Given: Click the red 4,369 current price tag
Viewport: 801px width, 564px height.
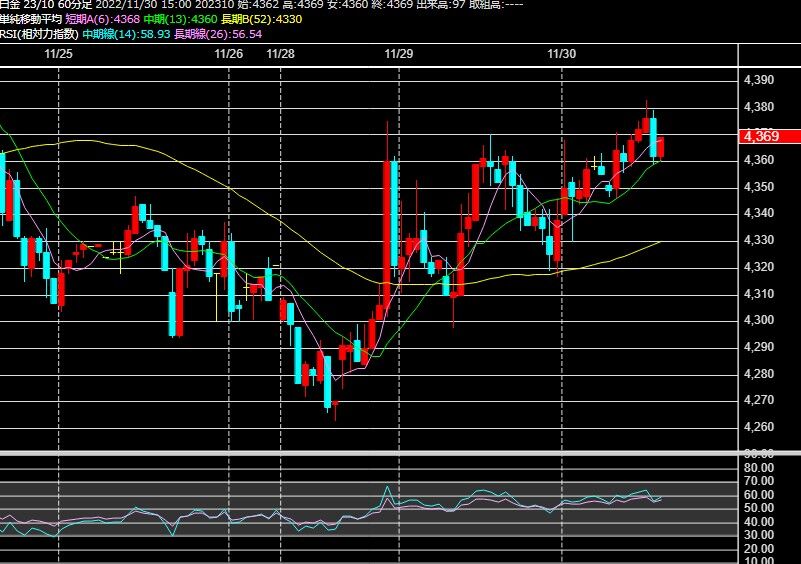Looking at the screenshot, I should click(x=769, y=136).
